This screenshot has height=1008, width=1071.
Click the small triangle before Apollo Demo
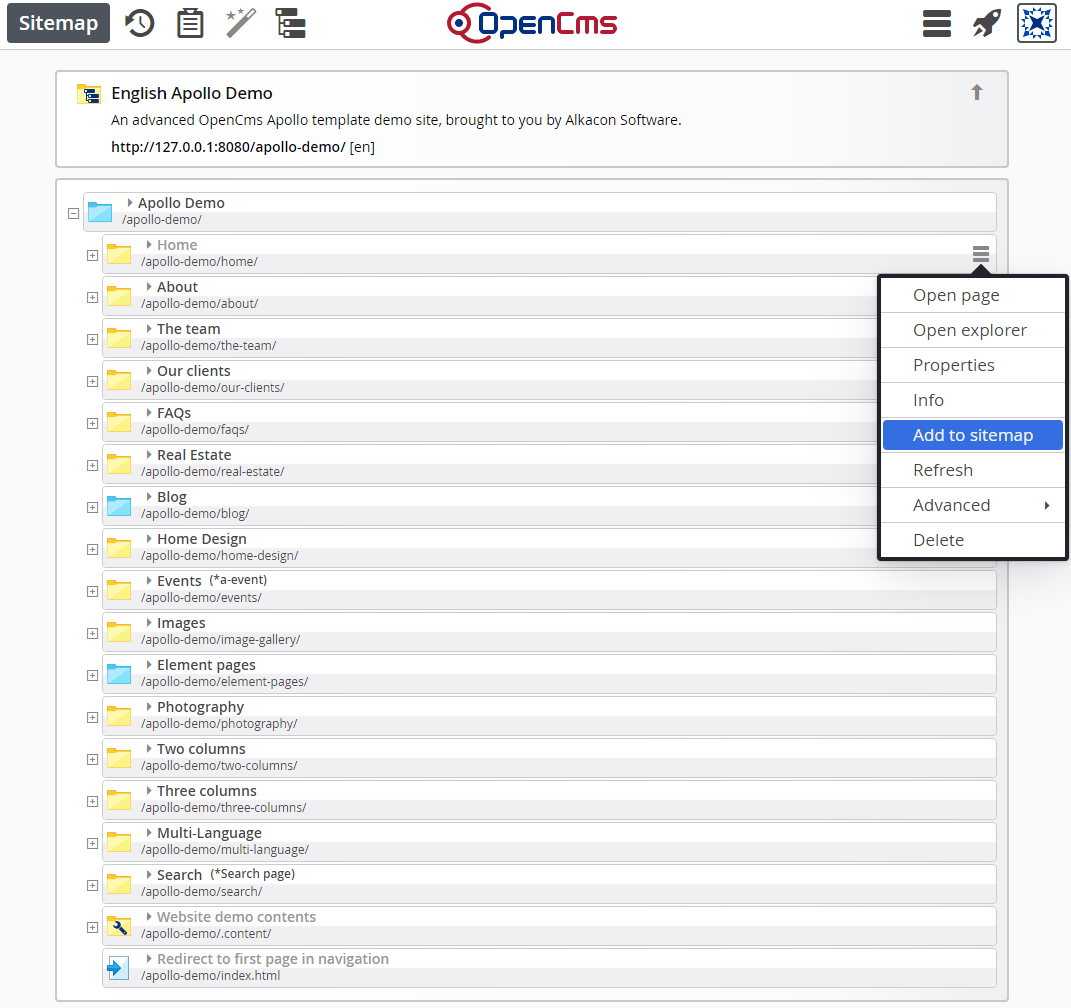click(x=130, y=202)
